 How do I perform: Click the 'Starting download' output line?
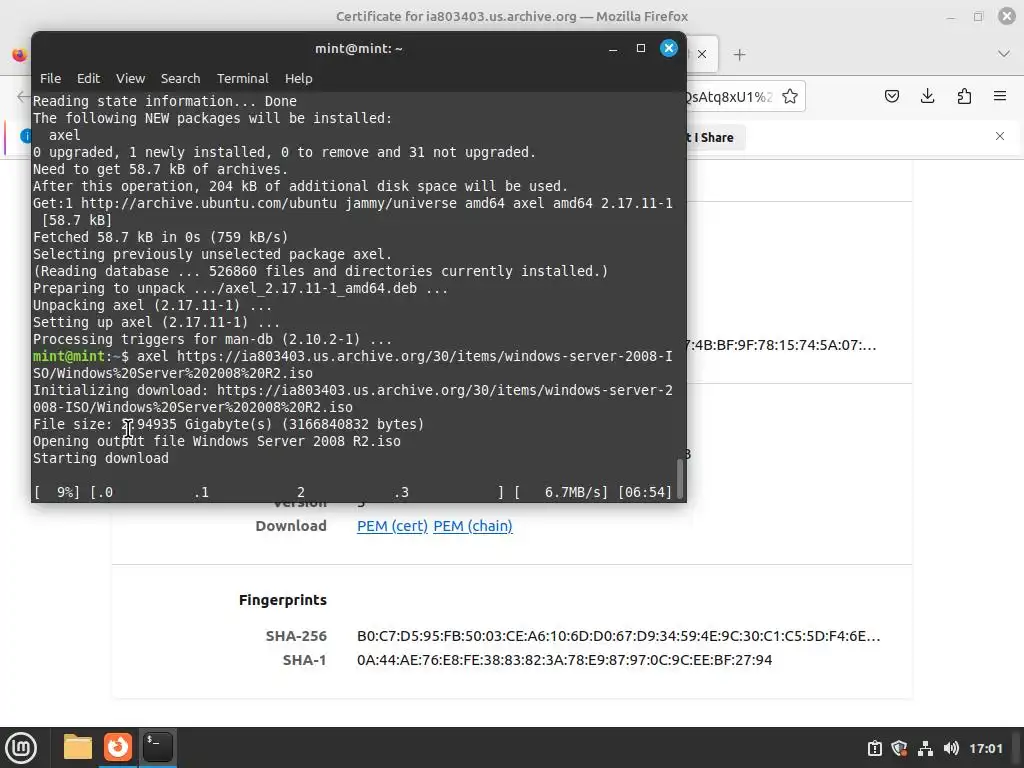101,458
